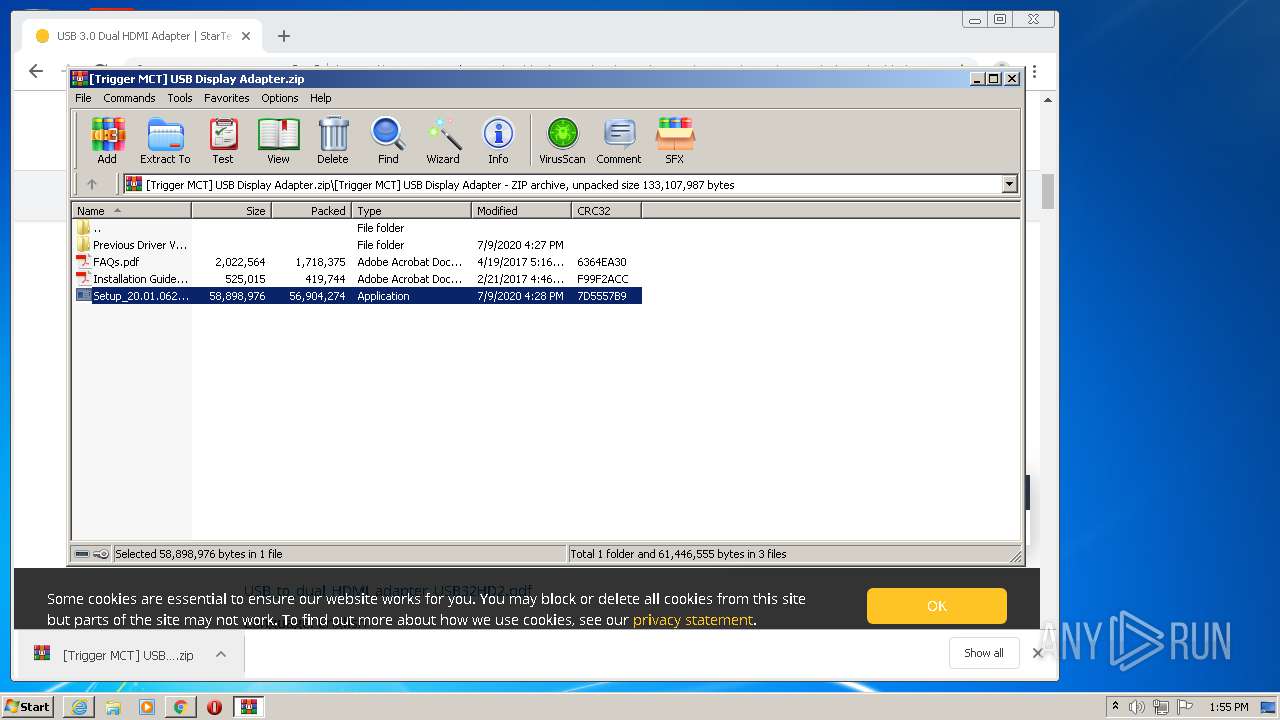1280x720 pixels.
Task: Run VirusScan from the toolbar
Action: pos(562,140)
